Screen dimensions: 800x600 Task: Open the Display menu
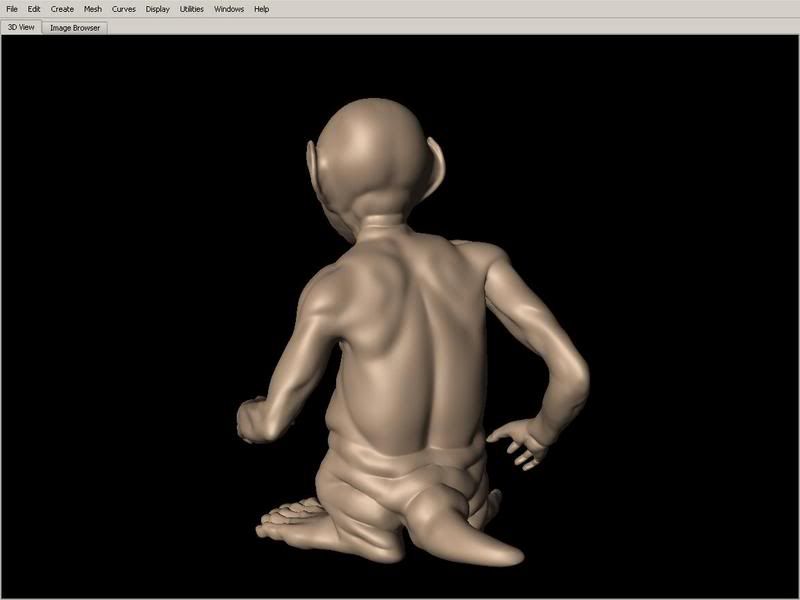[x=158, y=9]
